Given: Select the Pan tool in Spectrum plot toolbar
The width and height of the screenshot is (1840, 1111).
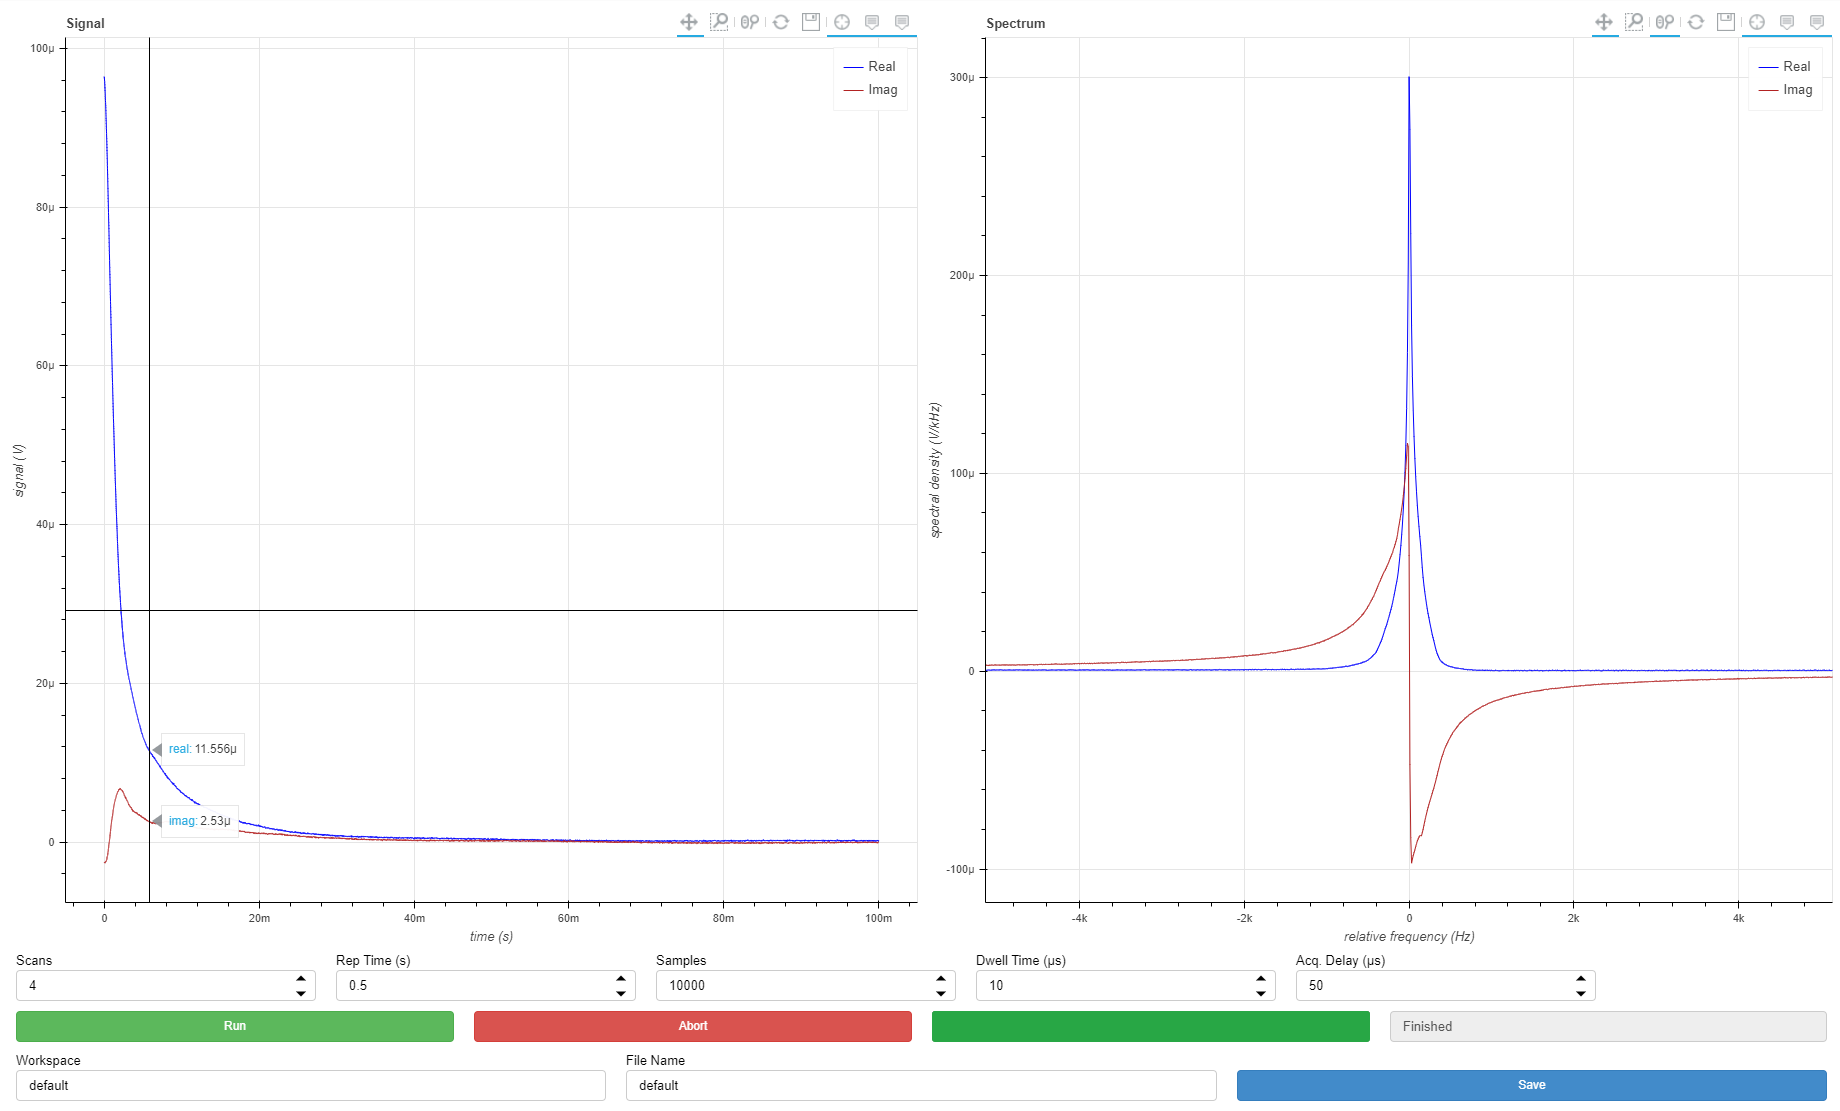Looking at the screenshot, I should 1604,22.
